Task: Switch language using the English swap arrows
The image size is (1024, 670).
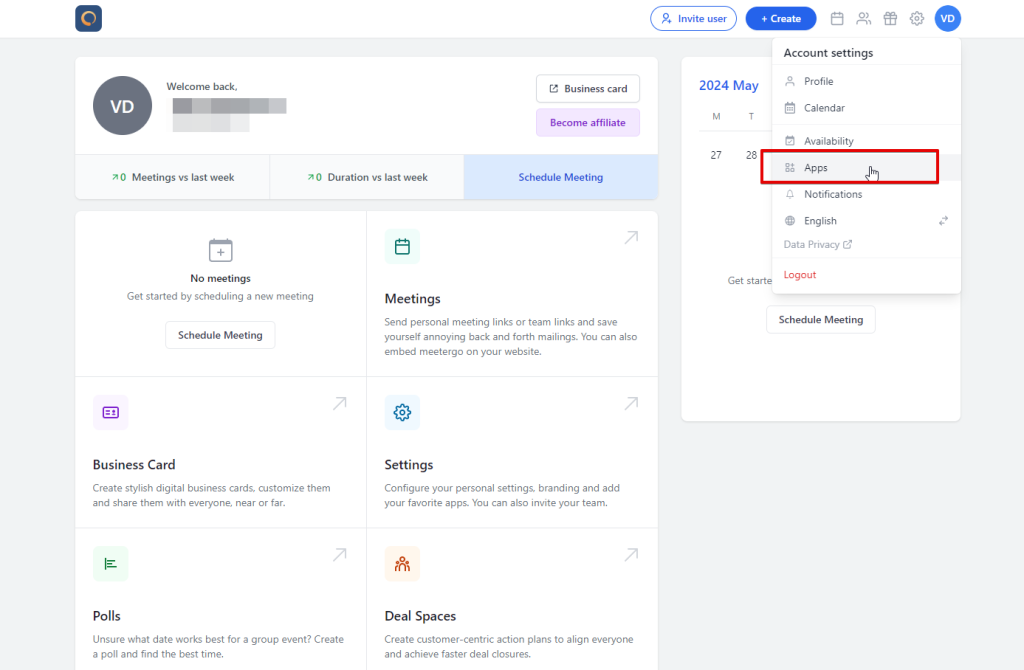Action: point(942,221)
